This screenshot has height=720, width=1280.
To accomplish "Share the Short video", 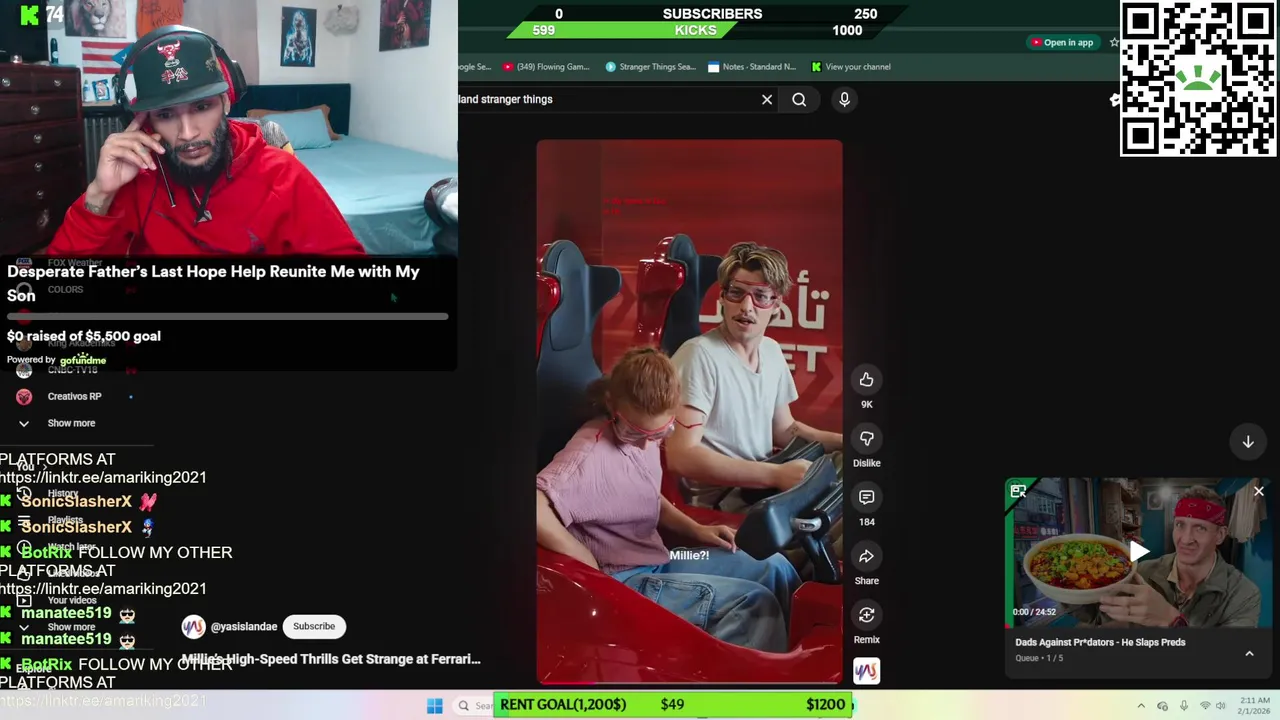I will pyautogui.click(x=866, y=556).
